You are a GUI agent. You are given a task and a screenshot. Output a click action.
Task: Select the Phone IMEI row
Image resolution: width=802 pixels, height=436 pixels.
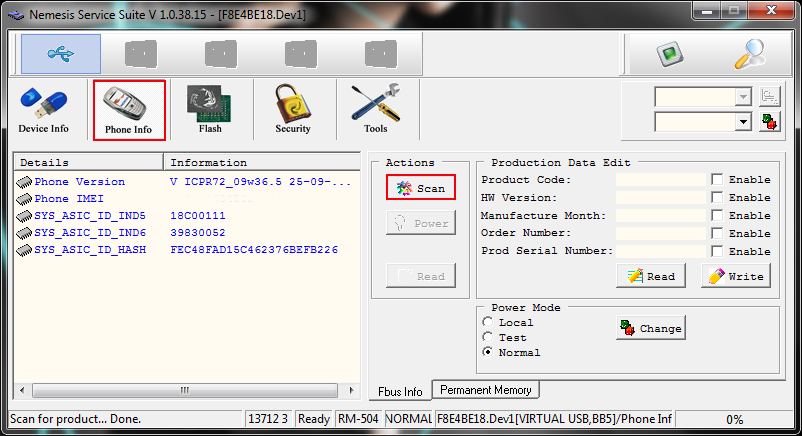point(187,199)
